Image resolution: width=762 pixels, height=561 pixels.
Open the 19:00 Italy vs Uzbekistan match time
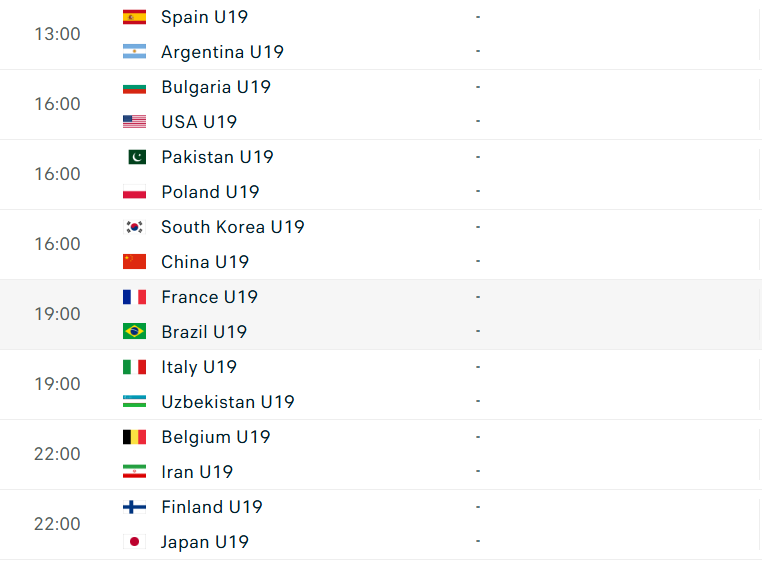click(x=57, y=384)
